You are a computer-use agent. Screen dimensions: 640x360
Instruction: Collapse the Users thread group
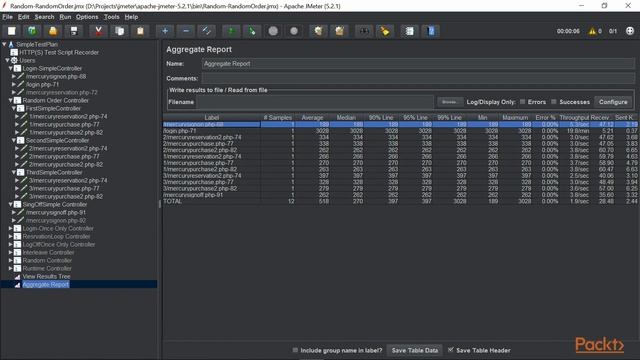[x=7, y=60]
